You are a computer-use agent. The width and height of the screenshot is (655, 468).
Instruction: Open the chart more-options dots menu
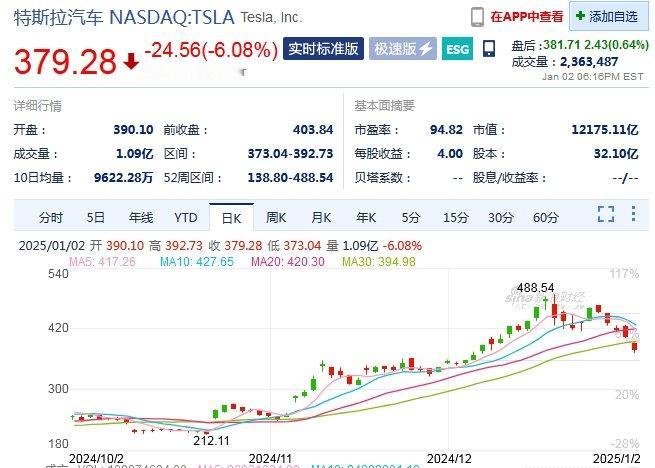pyautogui.click(x=634, y=214)
